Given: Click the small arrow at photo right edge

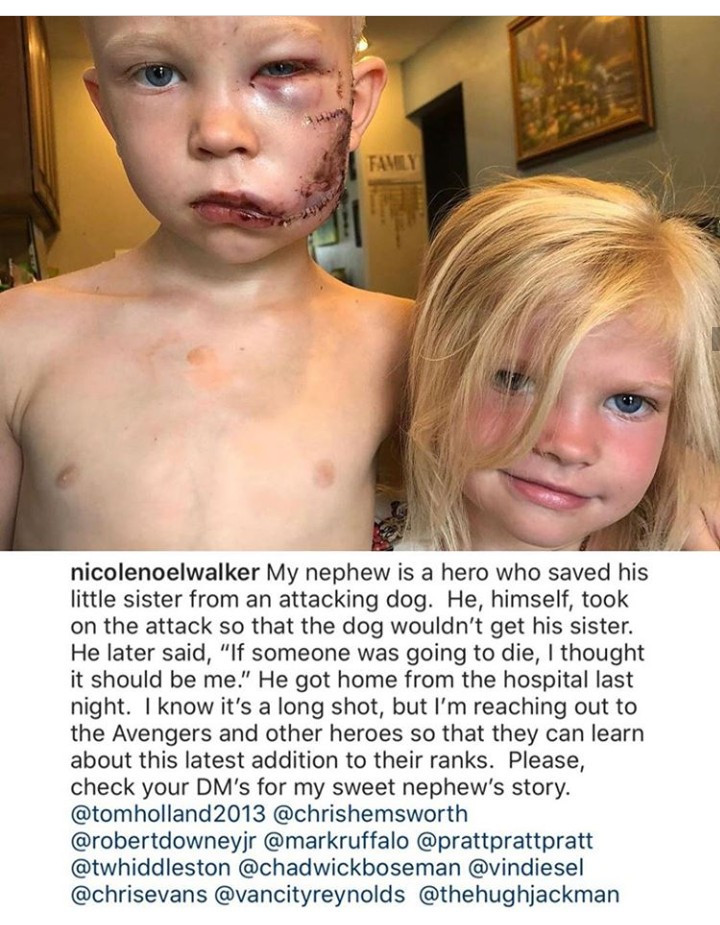Looking at the screenshot, I should 716,336.
